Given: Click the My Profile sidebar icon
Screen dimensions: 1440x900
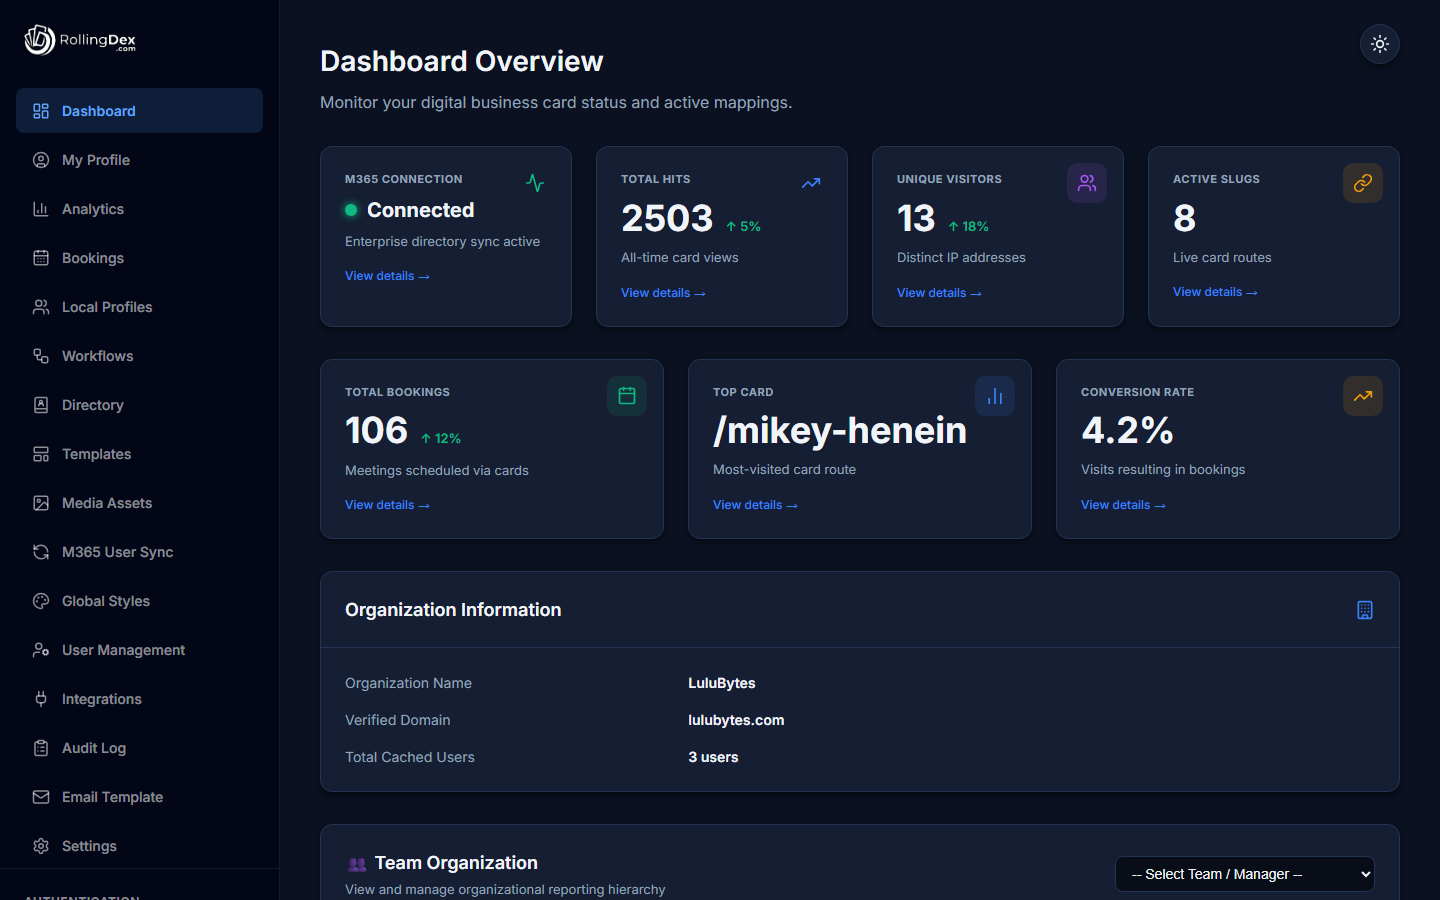Looking at the screenshot, I should [x=41, y=160].
